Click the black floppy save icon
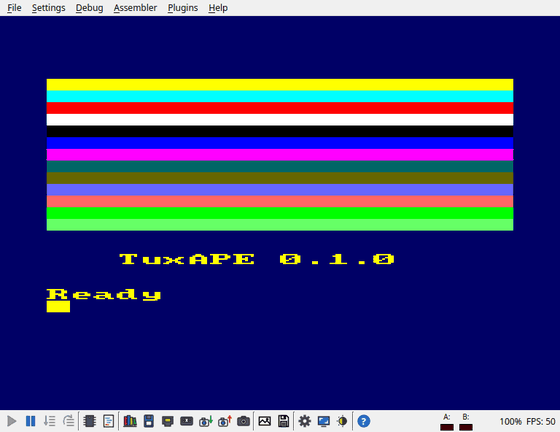The width and height of the screenshot is (560, 432). click(x=284, y=421)
